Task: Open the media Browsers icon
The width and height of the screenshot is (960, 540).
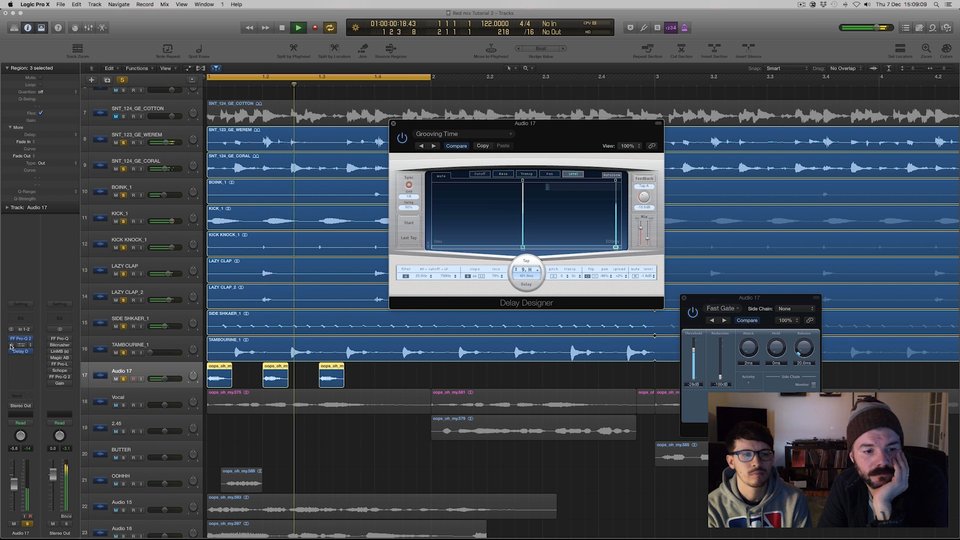Action: tap(947, 28)
